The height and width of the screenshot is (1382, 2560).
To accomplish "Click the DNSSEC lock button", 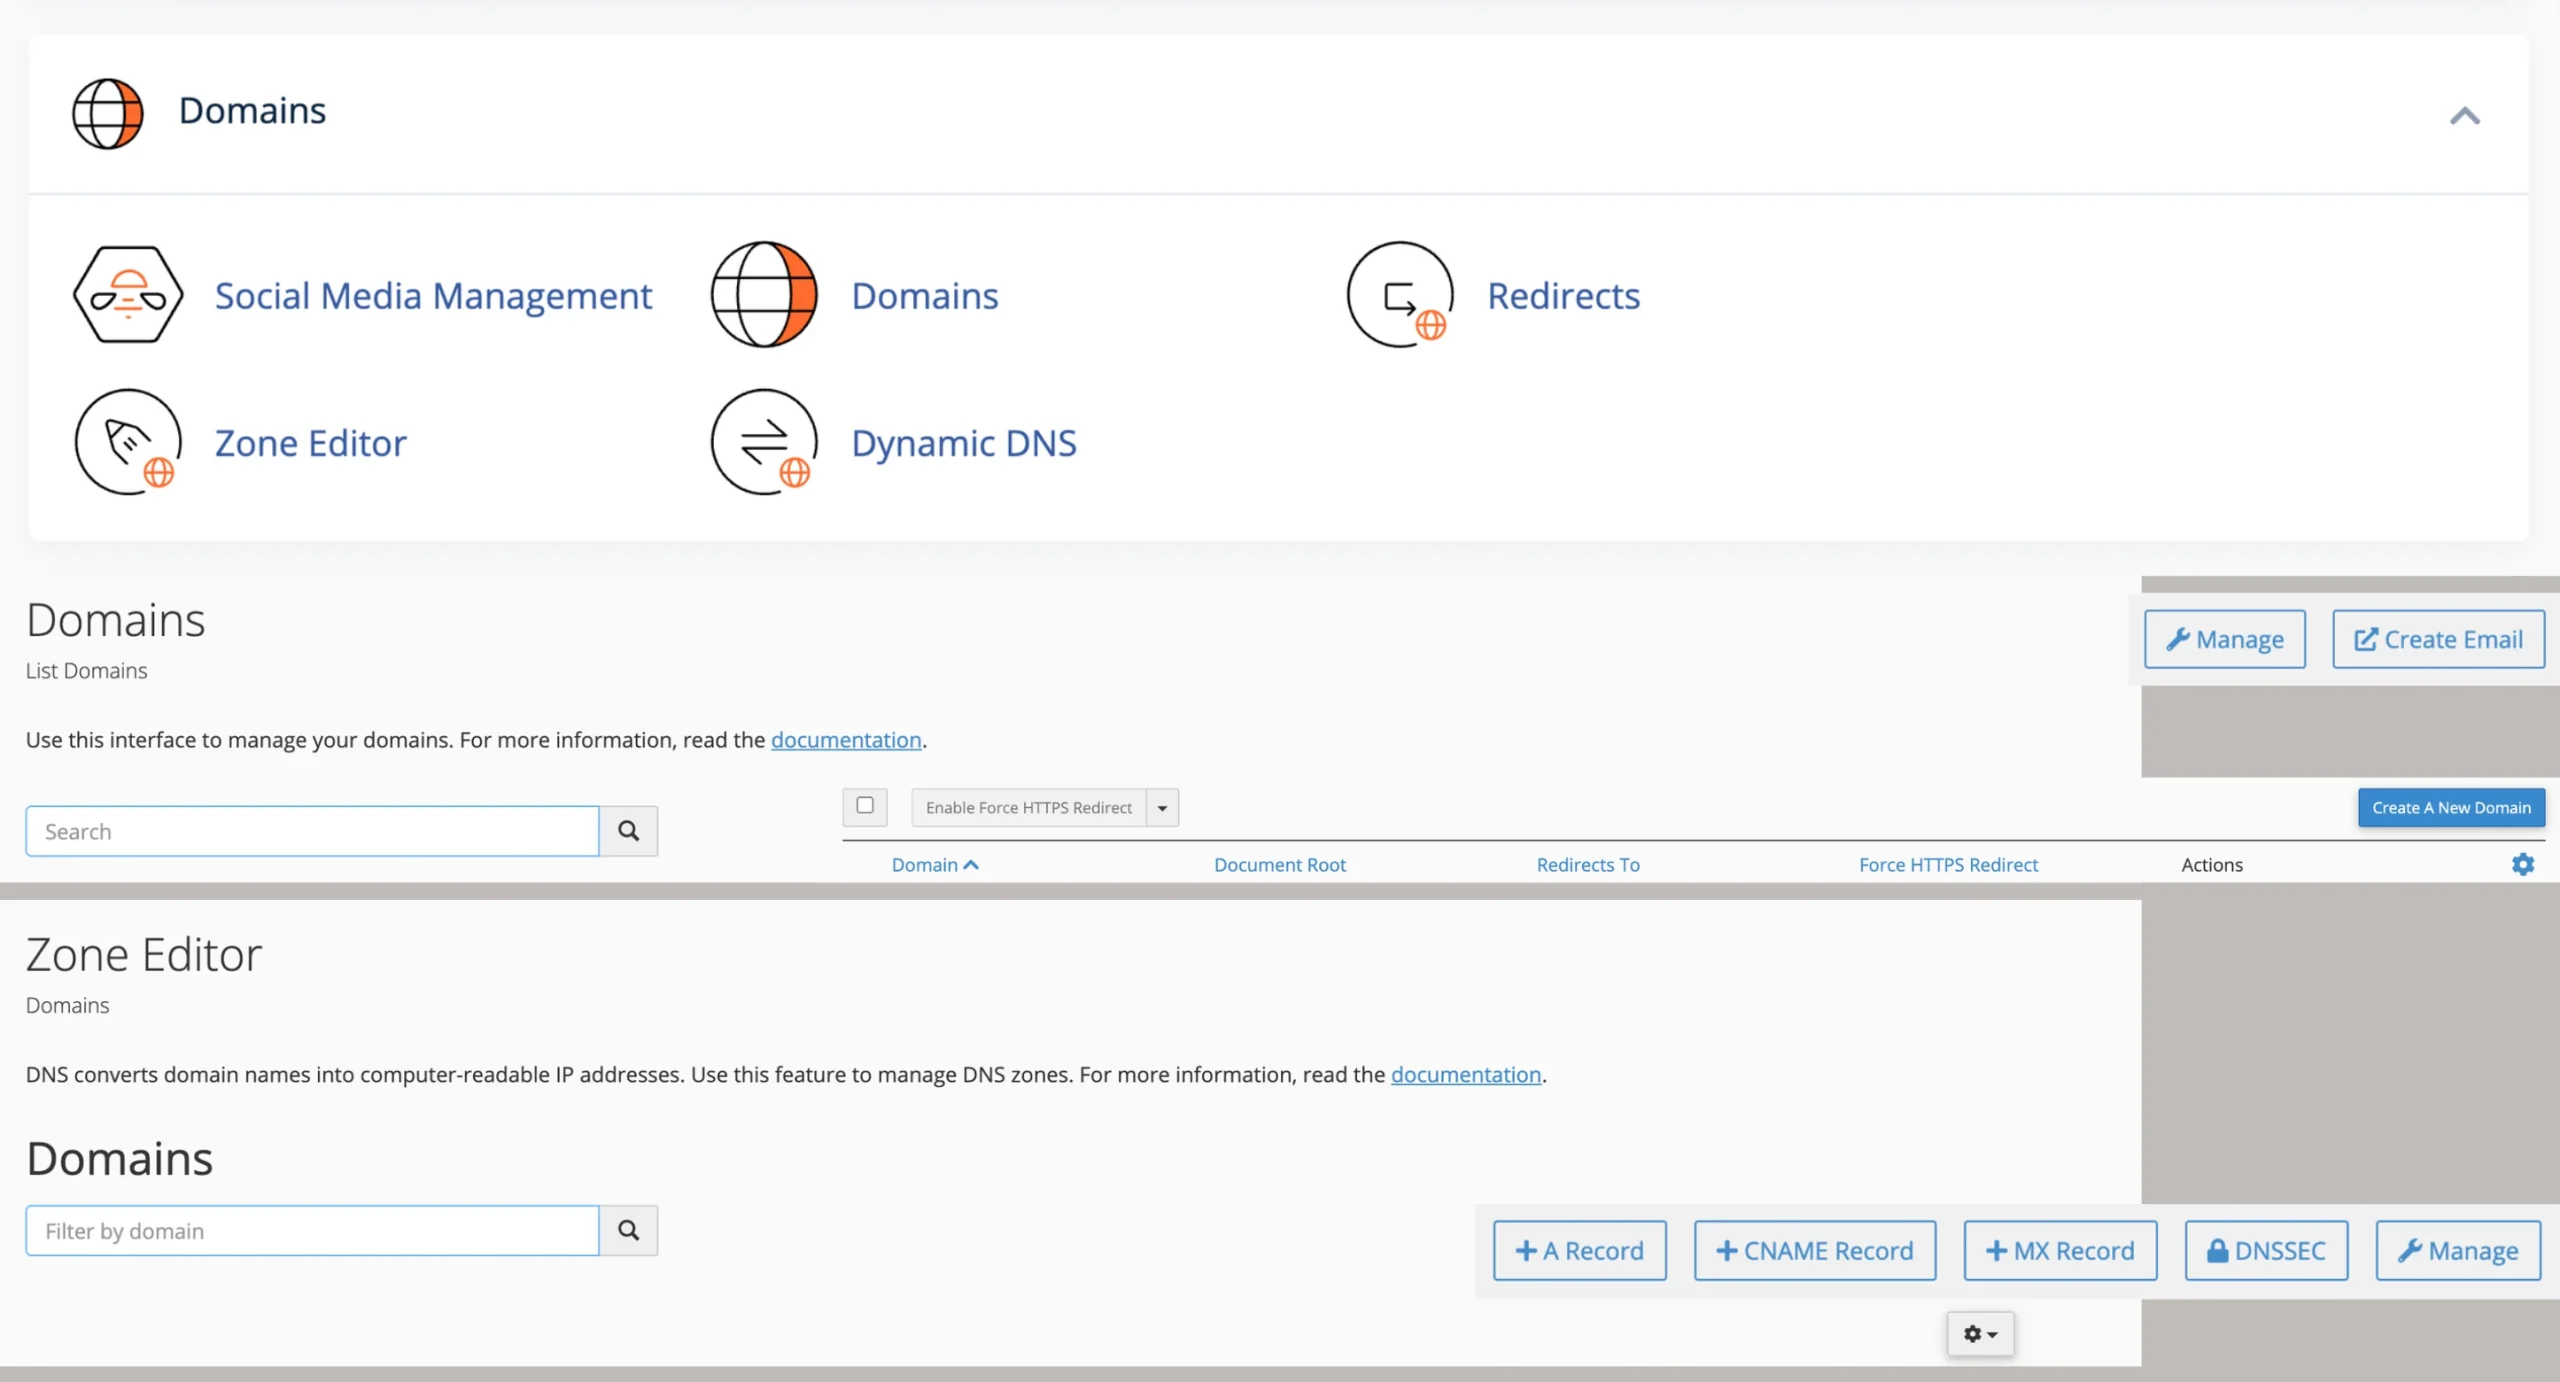I will [2266, 1251].
